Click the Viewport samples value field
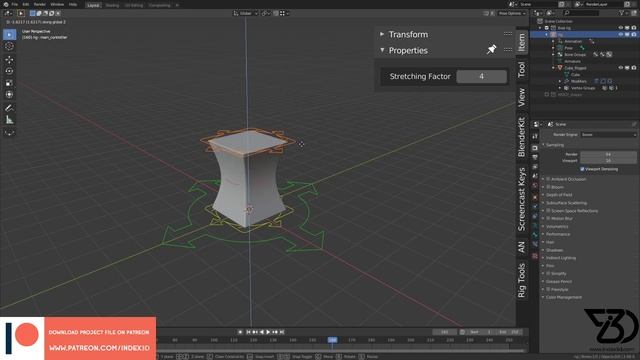This screenshot has height=360, width=640. (608, 160)
